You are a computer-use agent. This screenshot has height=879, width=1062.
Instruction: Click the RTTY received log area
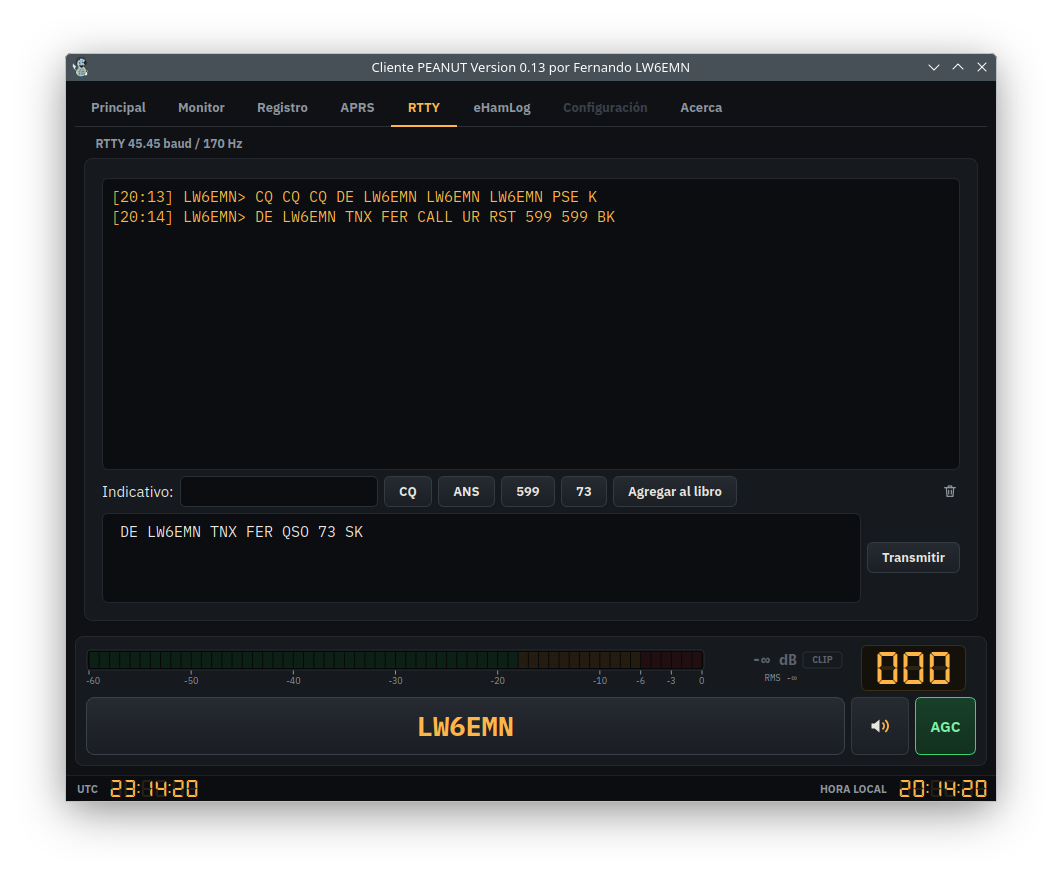[530, 324]
